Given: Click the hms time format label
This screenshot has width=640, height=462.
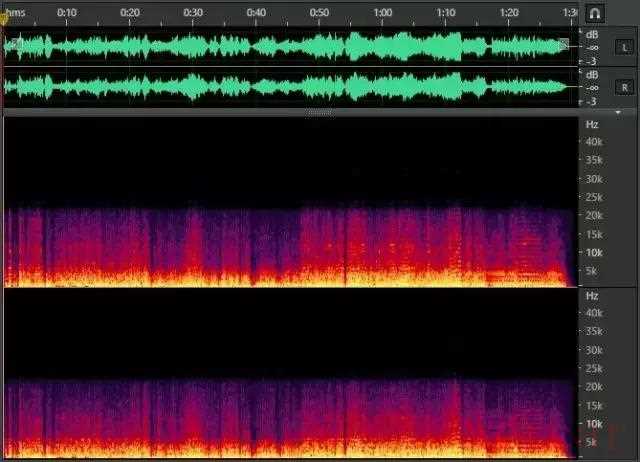Looking at the screenshot, I should (x=14, y=13).
